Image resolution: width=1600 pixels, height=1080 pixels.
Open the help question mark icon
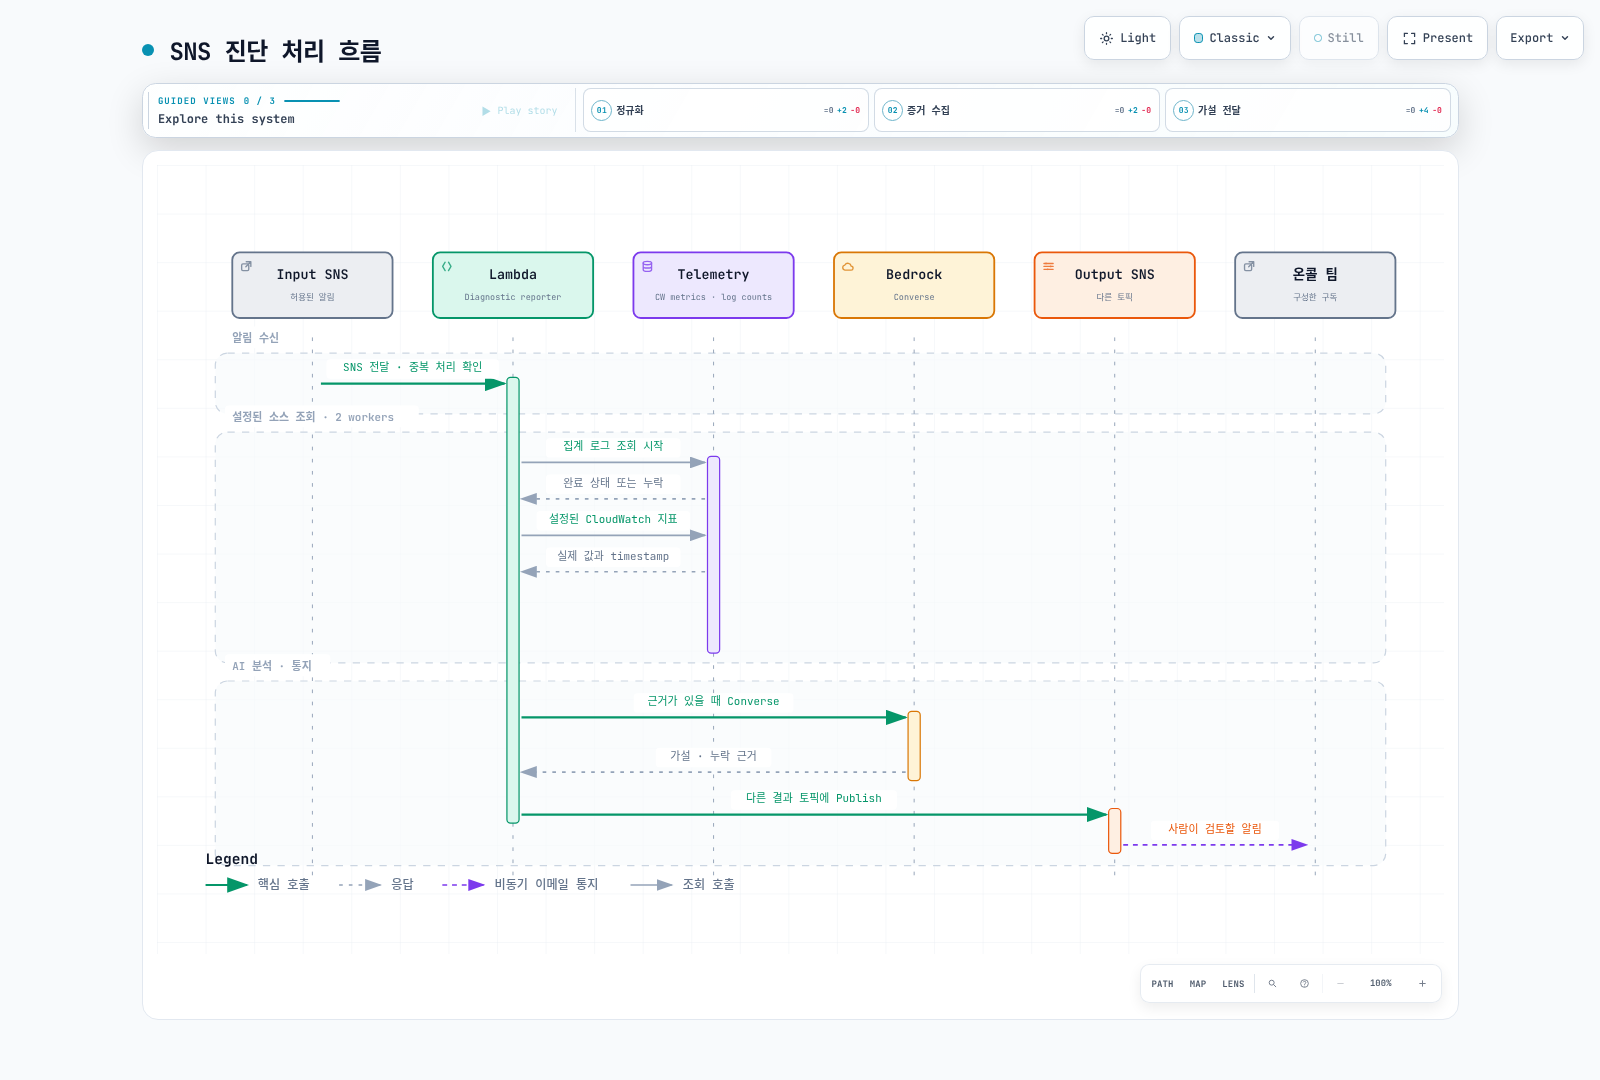tap(1304, 984)
